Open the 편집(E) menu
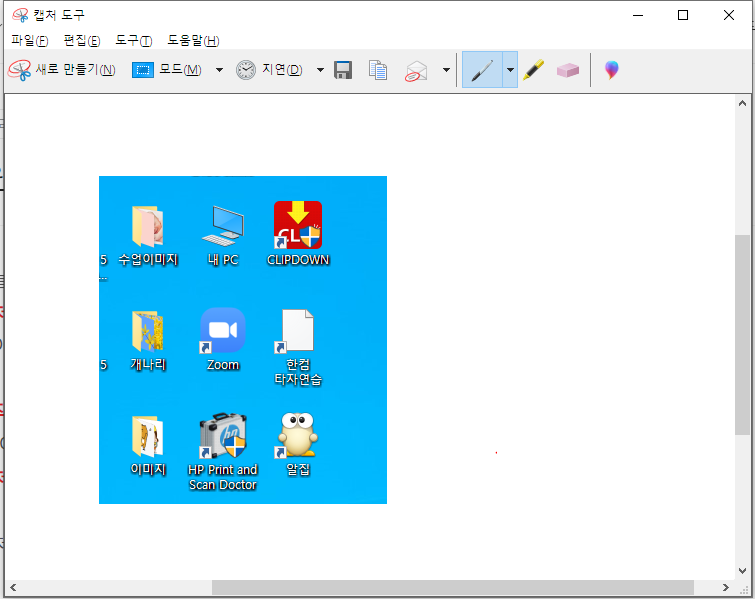 (82, 40)
